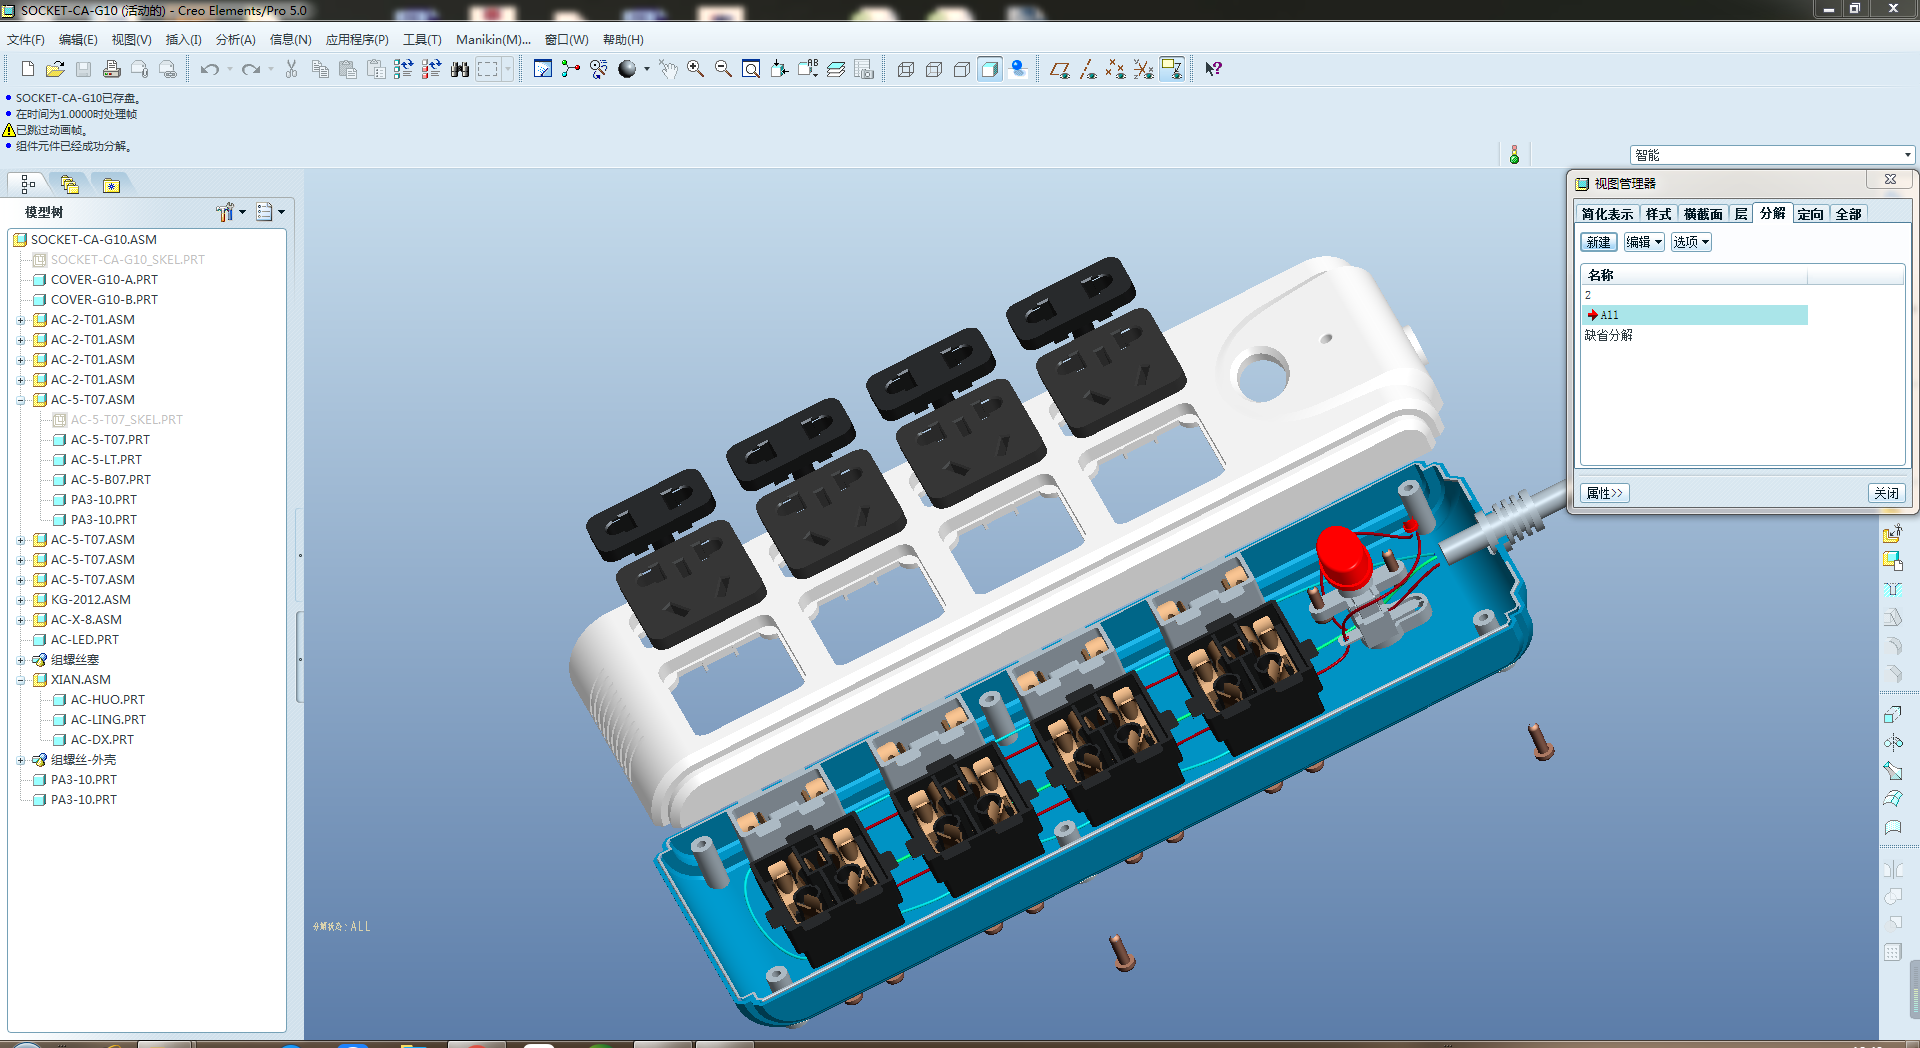Toggle datum axes display

(1088, 69)
